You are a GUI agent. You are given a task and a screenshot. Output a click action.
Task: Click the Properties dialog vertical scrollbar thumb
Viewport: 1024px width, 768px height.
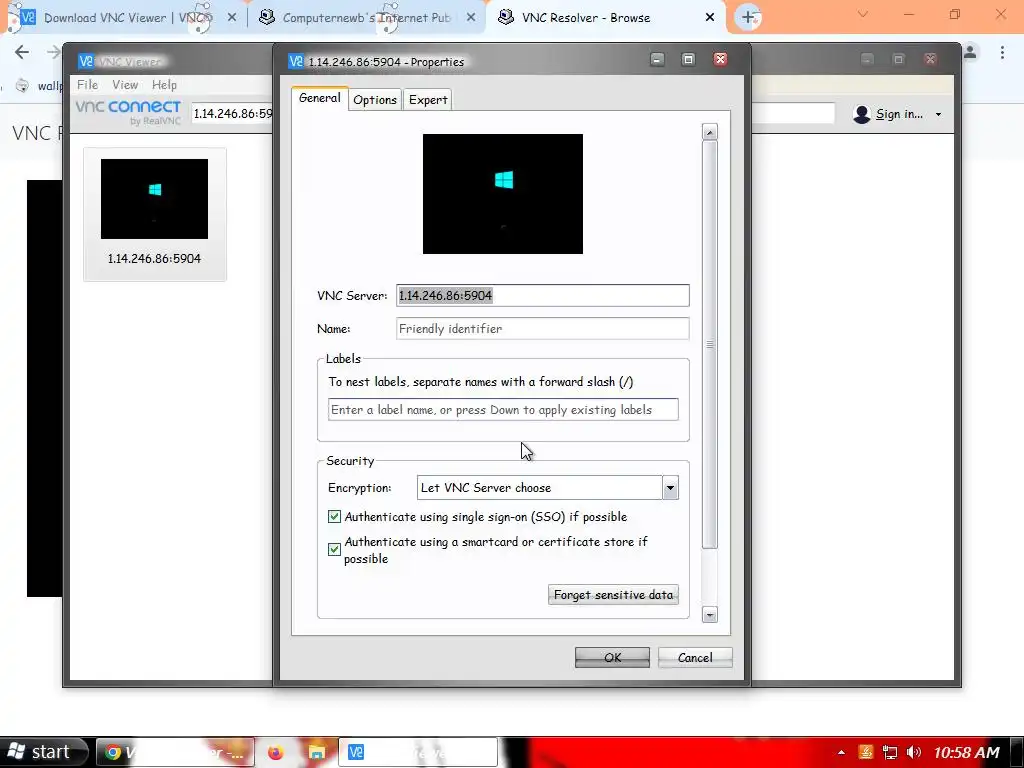[710, 344]
